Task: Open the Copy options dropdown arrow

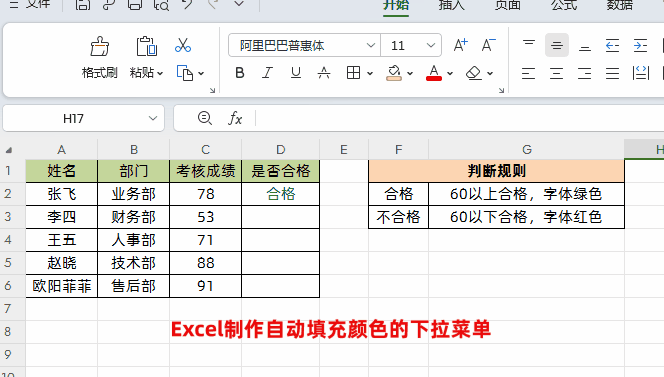Action: click(x=201, y=74)
